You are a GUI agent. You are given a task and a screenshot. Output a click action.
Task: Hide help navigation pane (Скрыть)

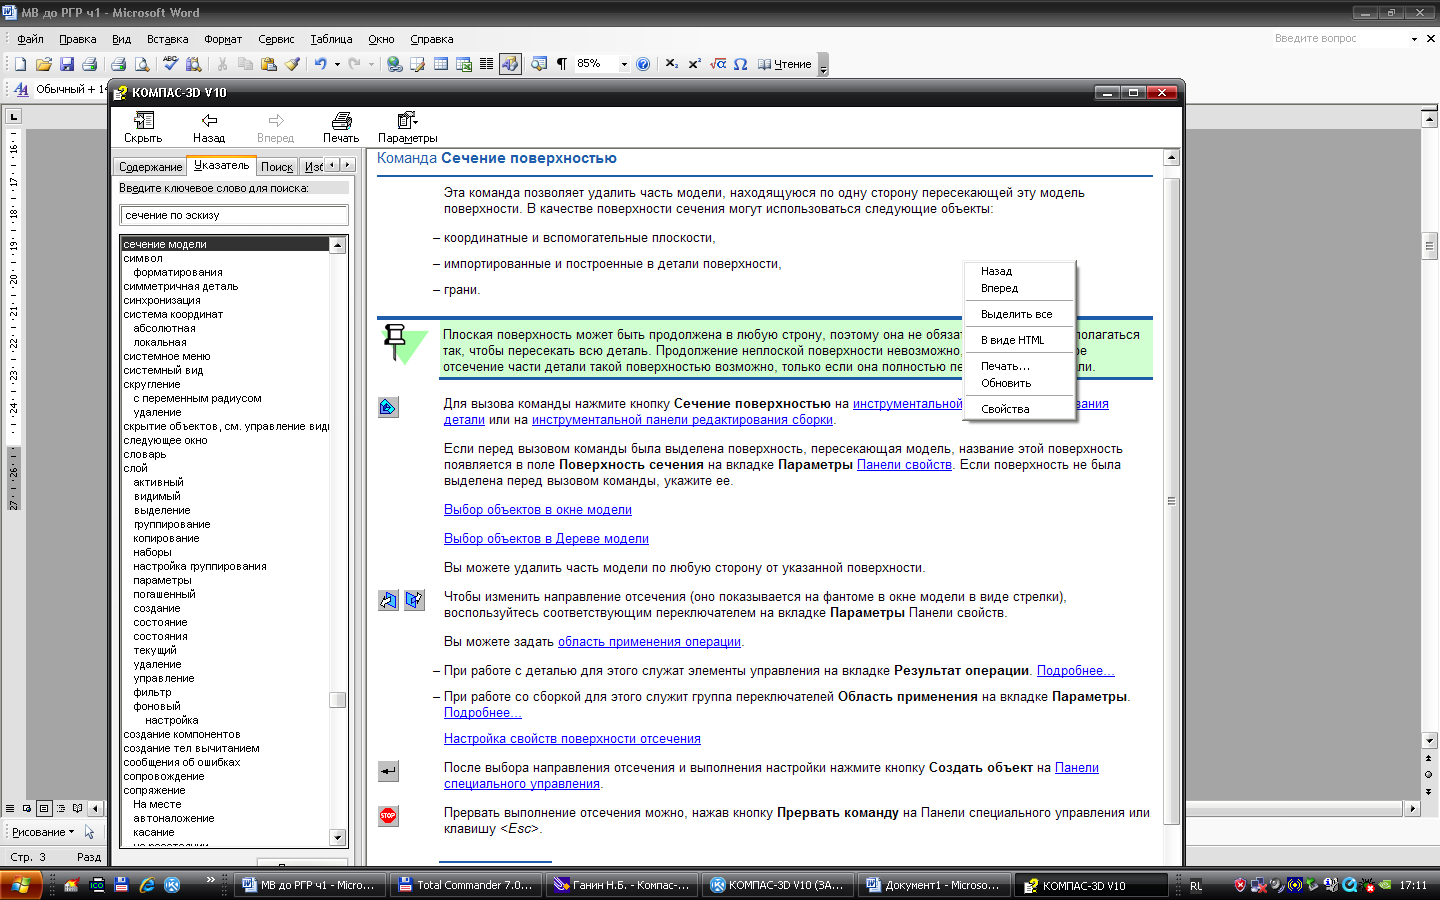pos(143,127)
